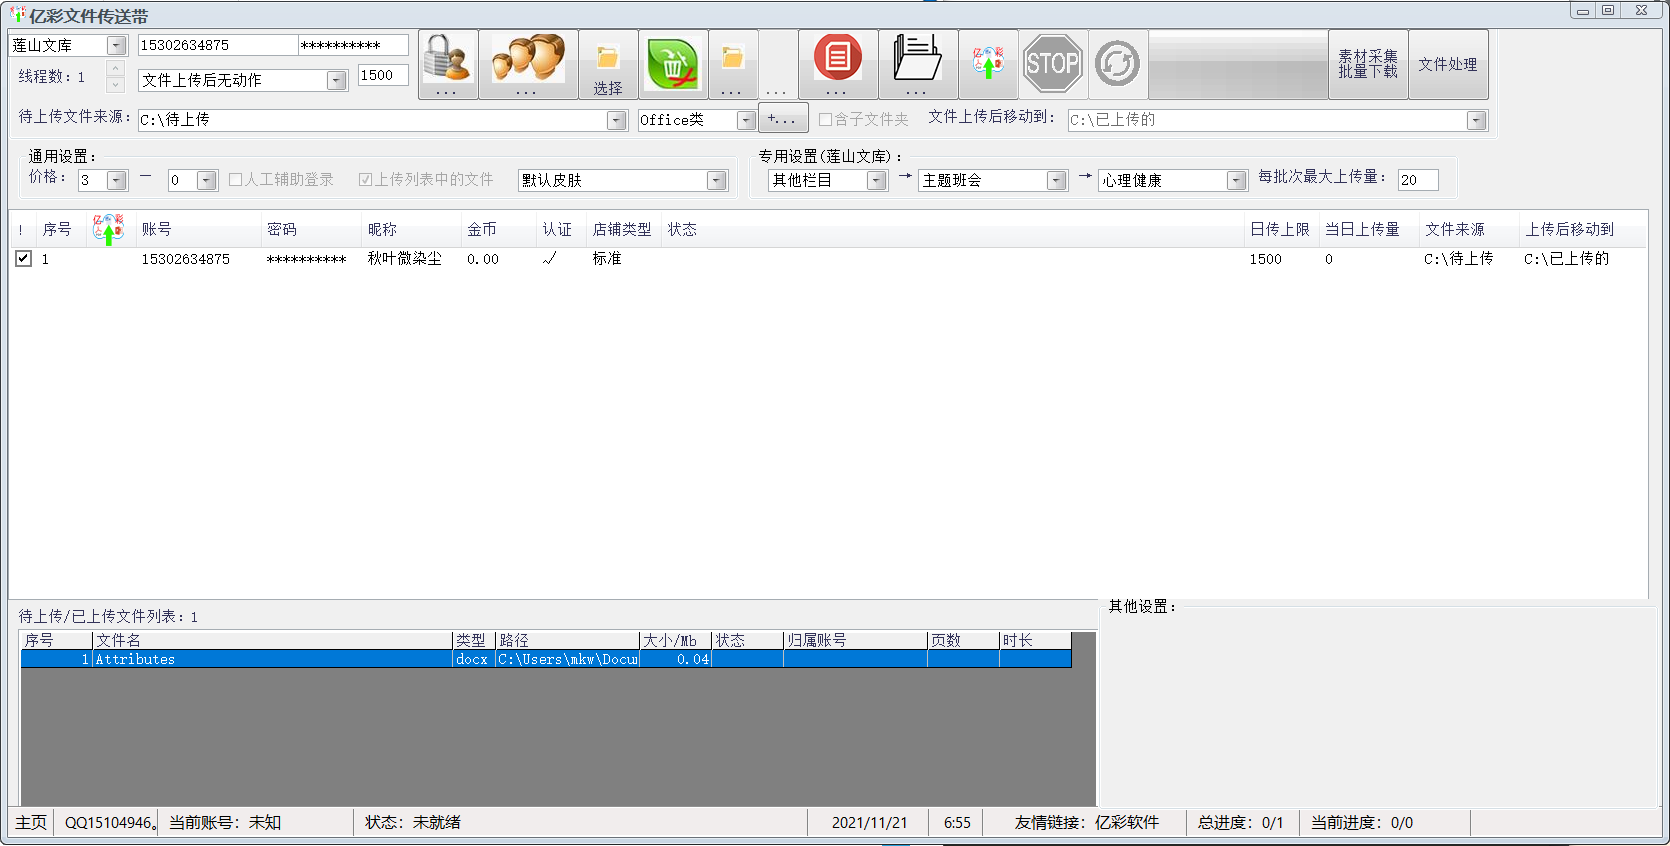Select the Attributes file row
The width and height of the screenshot is (1670, 846).
[x=546, y=659]
